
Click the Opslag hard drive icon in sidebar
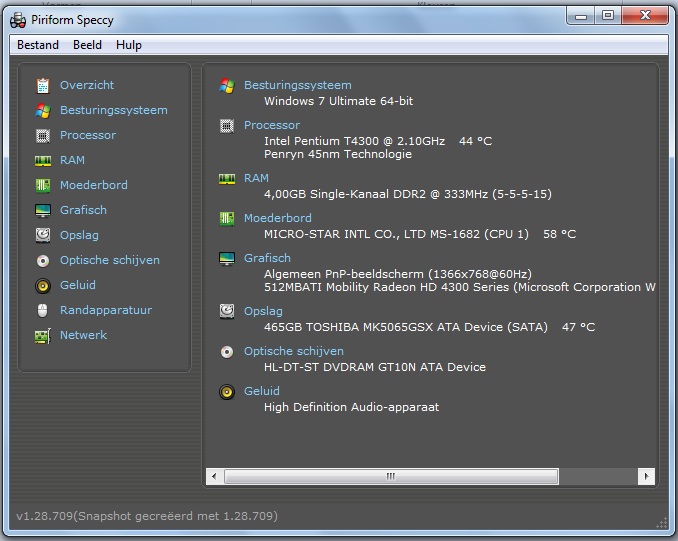pos(43,235)
